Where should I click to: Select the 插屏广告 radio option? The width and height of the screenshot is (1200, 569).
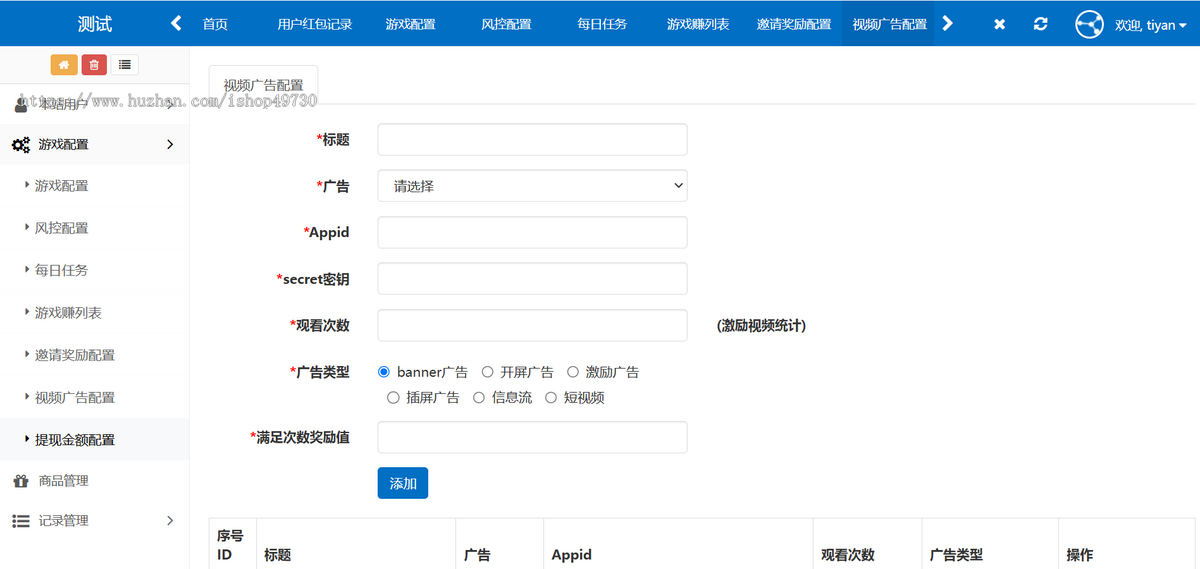tap(393, 398)
